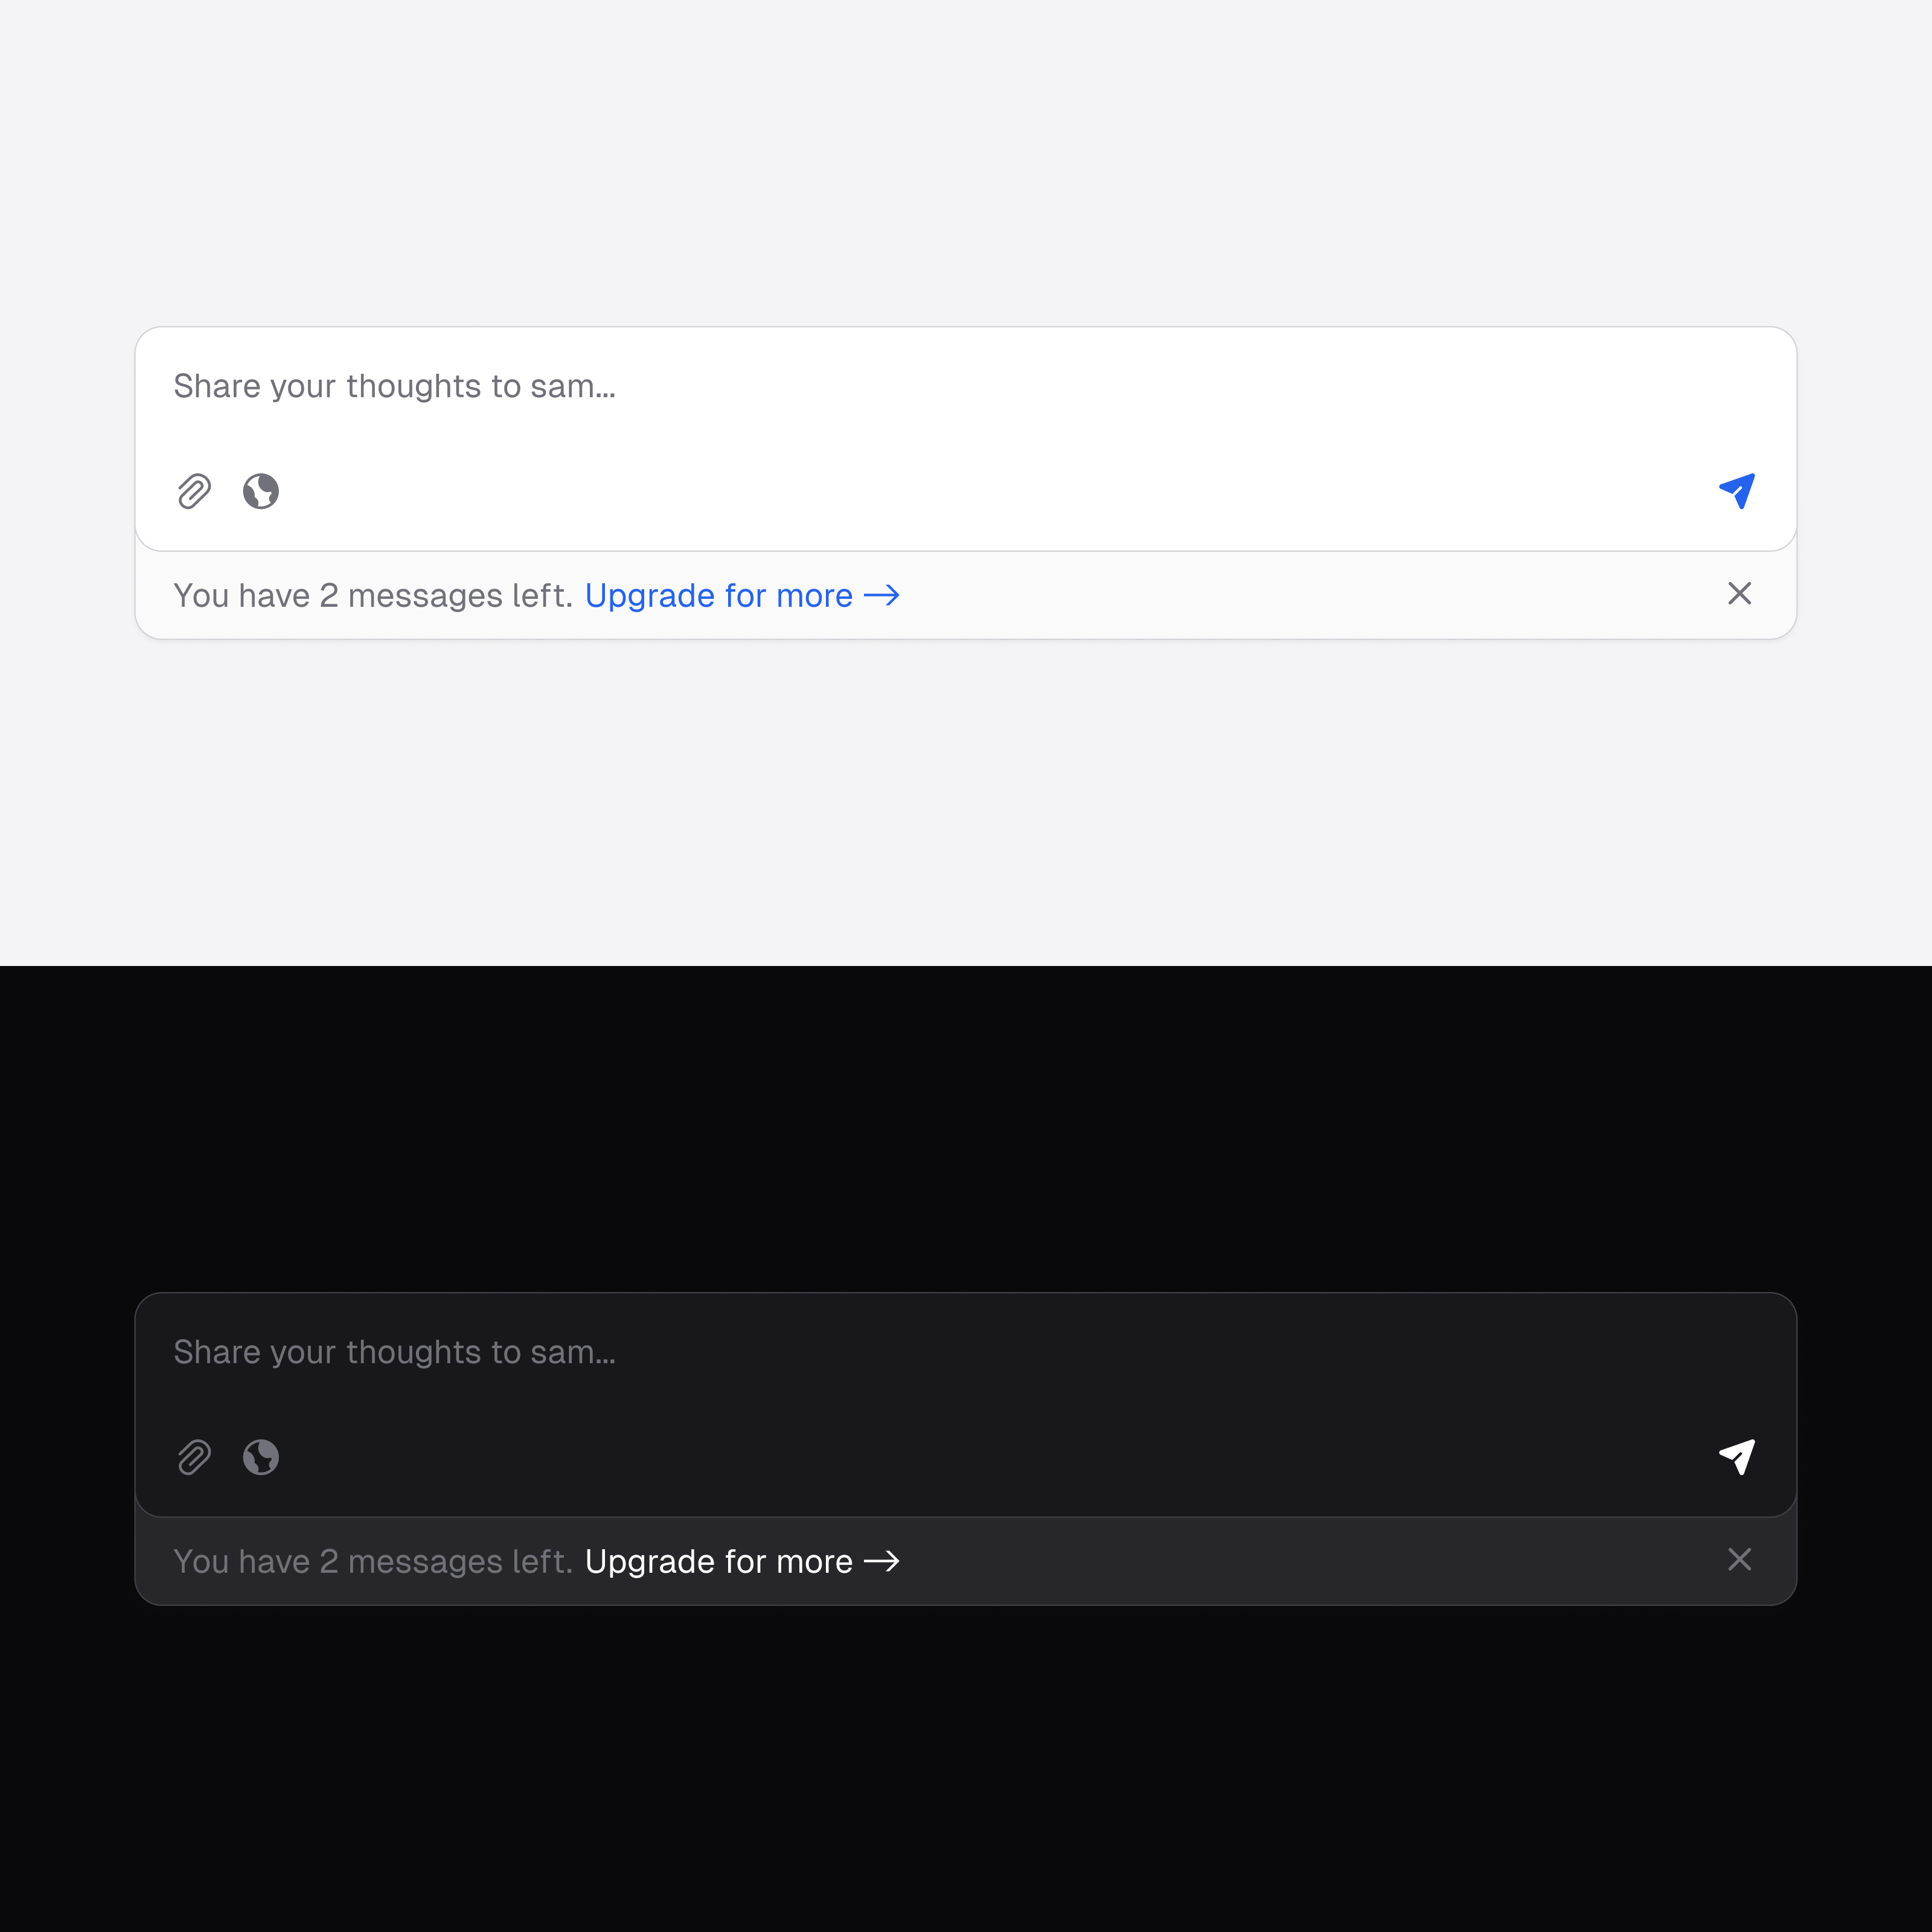Screen dimensions: 1932x1932
Task: Click the arrow next to Upgrade for more
Action: [884, 595]
